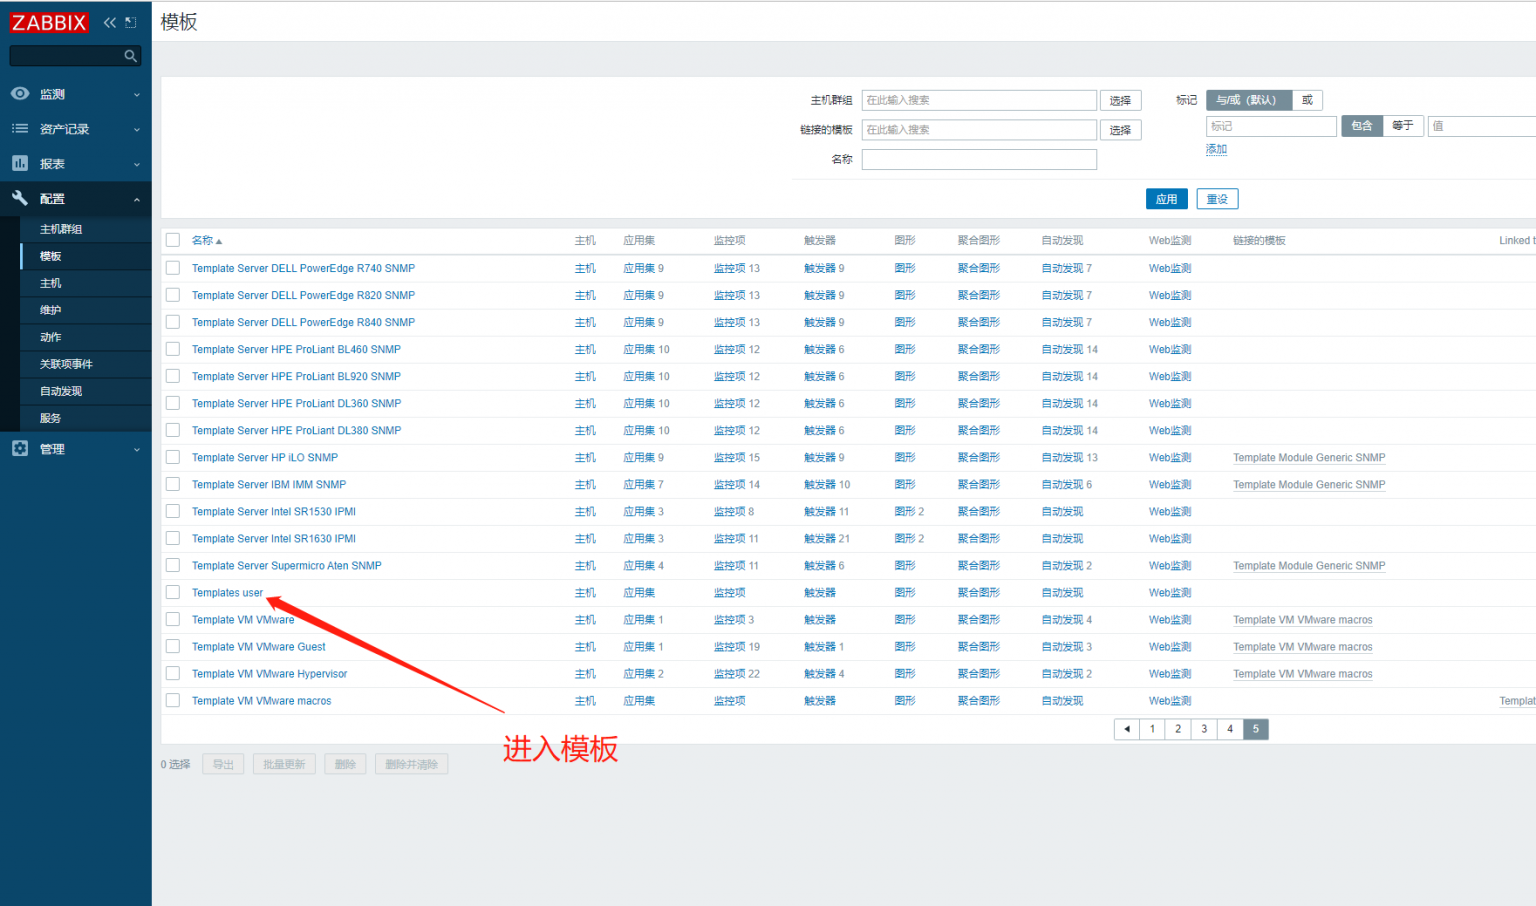Check Template Server IBM IMM SNMP row
This screenshot has height=906, width=1536.
click(173, 484)
